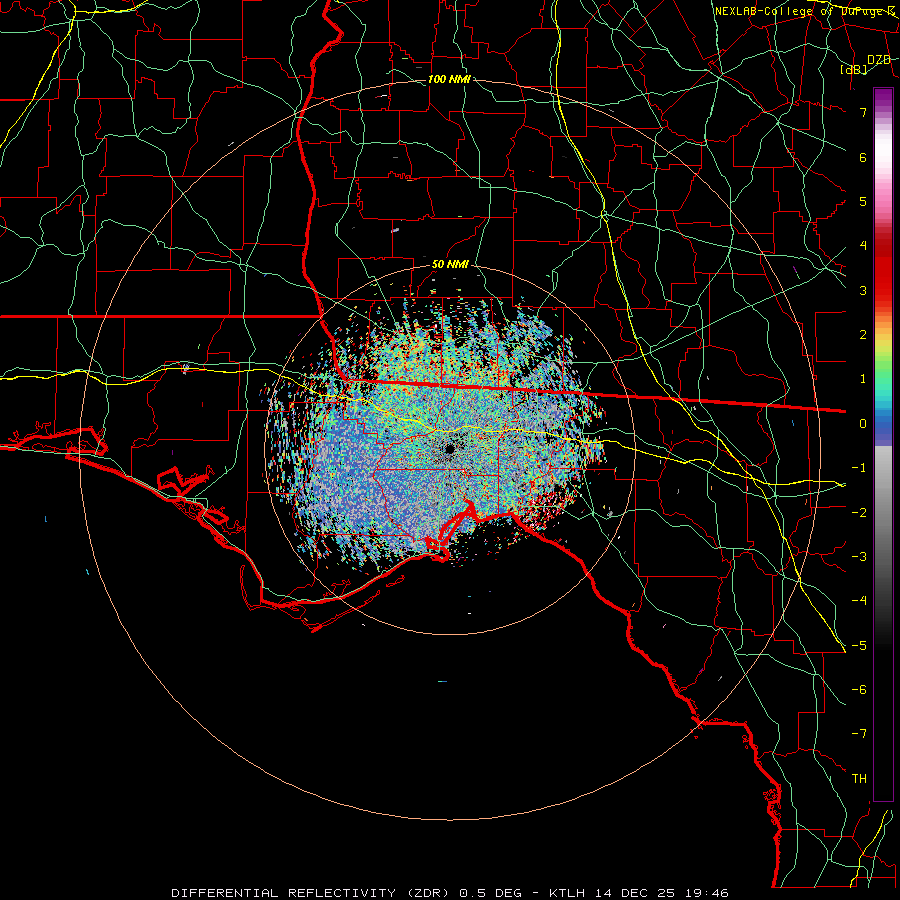Click the "-4" value on the color scale
The height and width of the screenshot is (900, 900).
coord(859,600)
